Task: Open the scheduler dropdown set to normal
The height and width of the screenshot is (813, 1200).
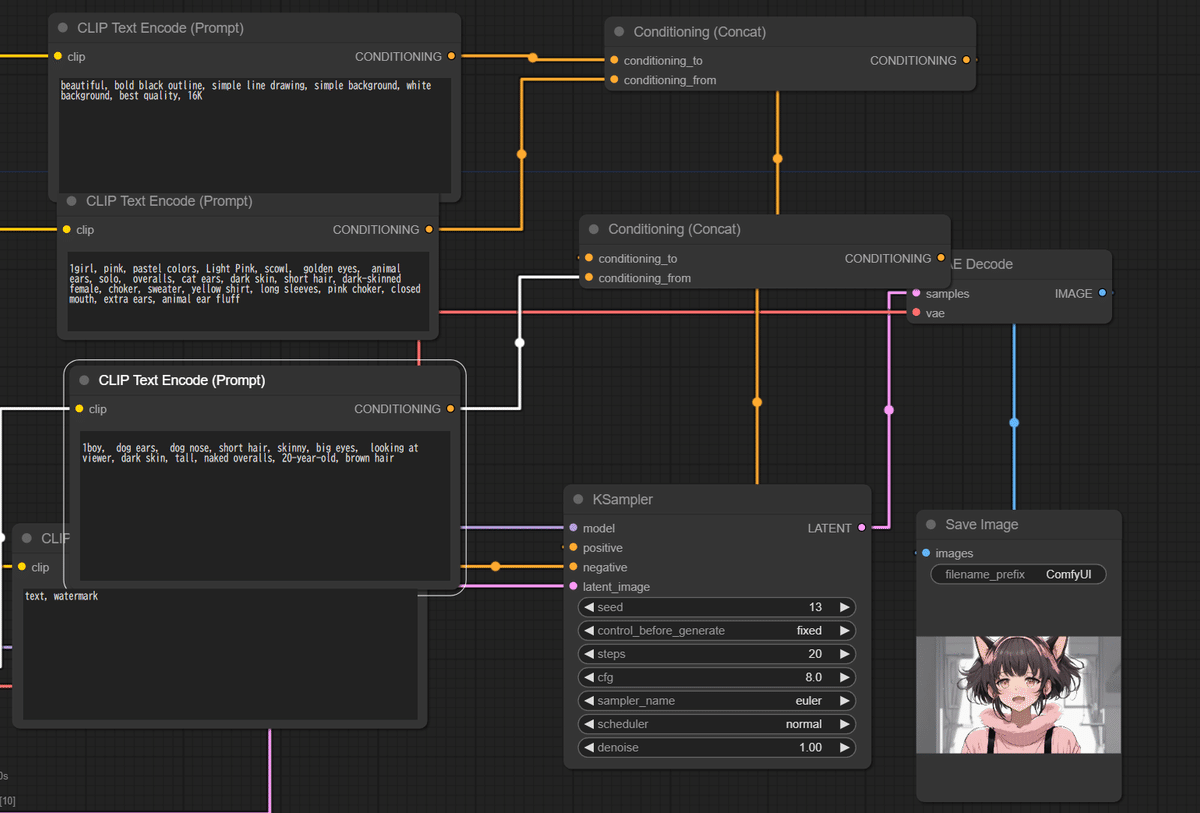Action: tap(716, 724)
